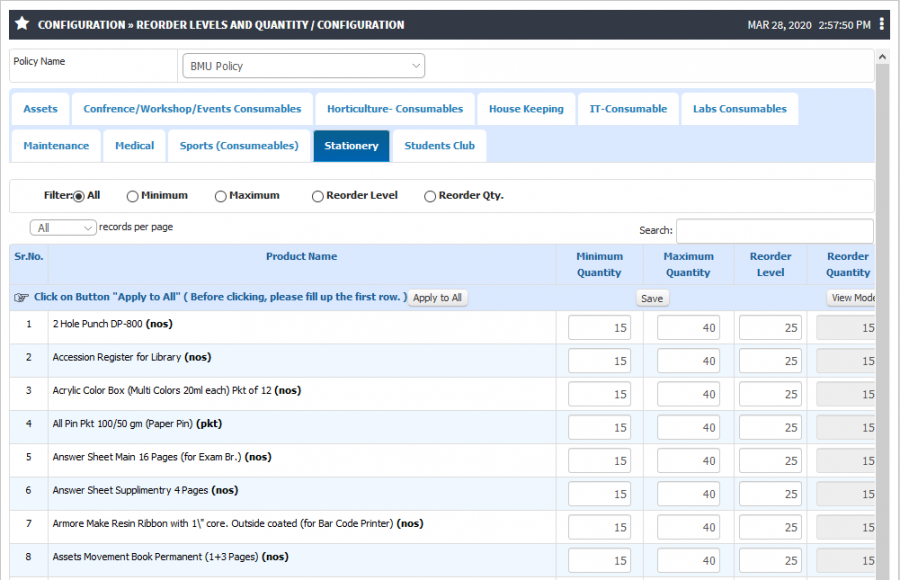Click the Maximum Quantity column header
900x580 pixels.
coord(688,265)
